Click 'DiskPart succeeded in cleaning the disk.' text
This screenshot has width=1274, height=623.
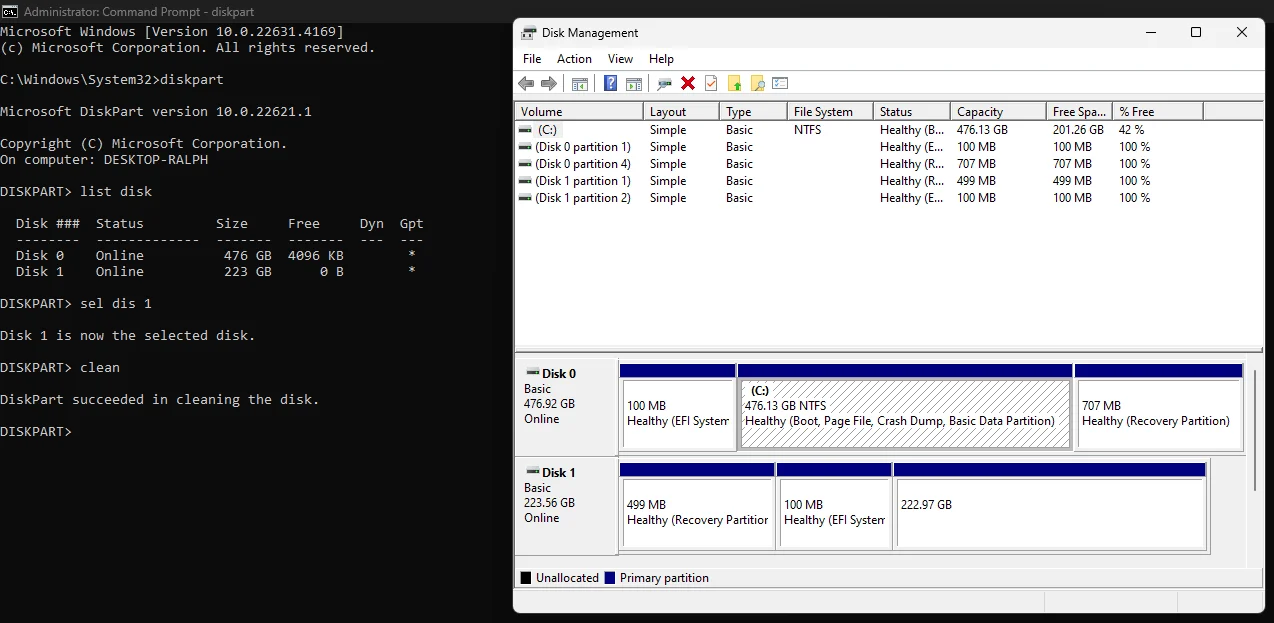click(160, 399)
